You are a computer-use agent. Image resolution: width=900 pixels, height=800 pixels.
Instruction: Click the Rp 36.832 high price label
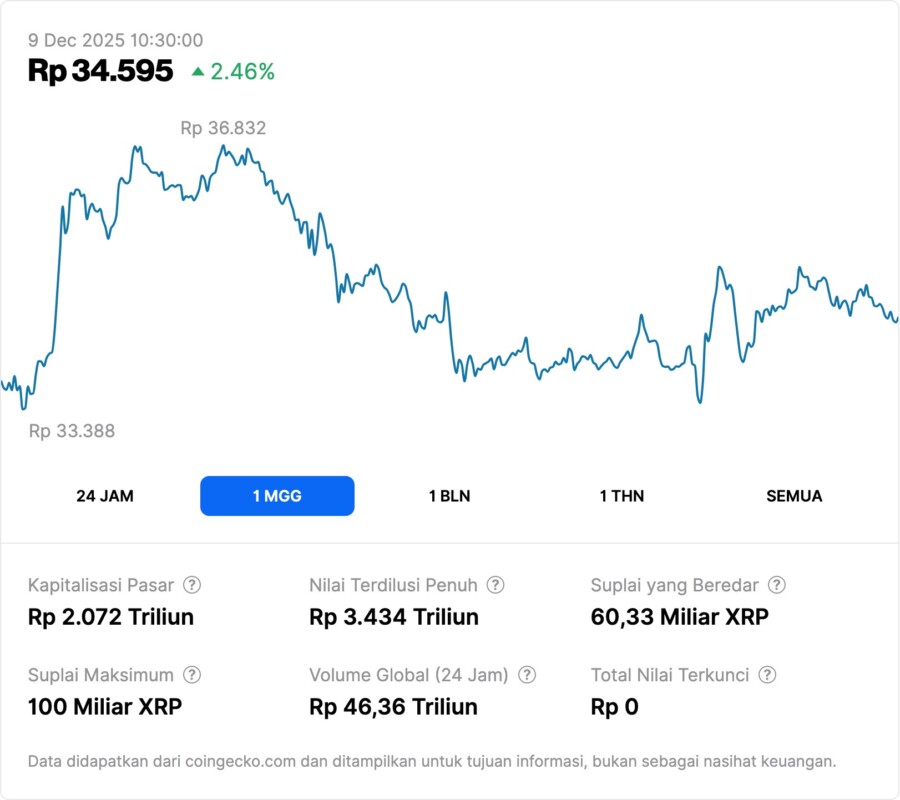(x=223, y=128)
